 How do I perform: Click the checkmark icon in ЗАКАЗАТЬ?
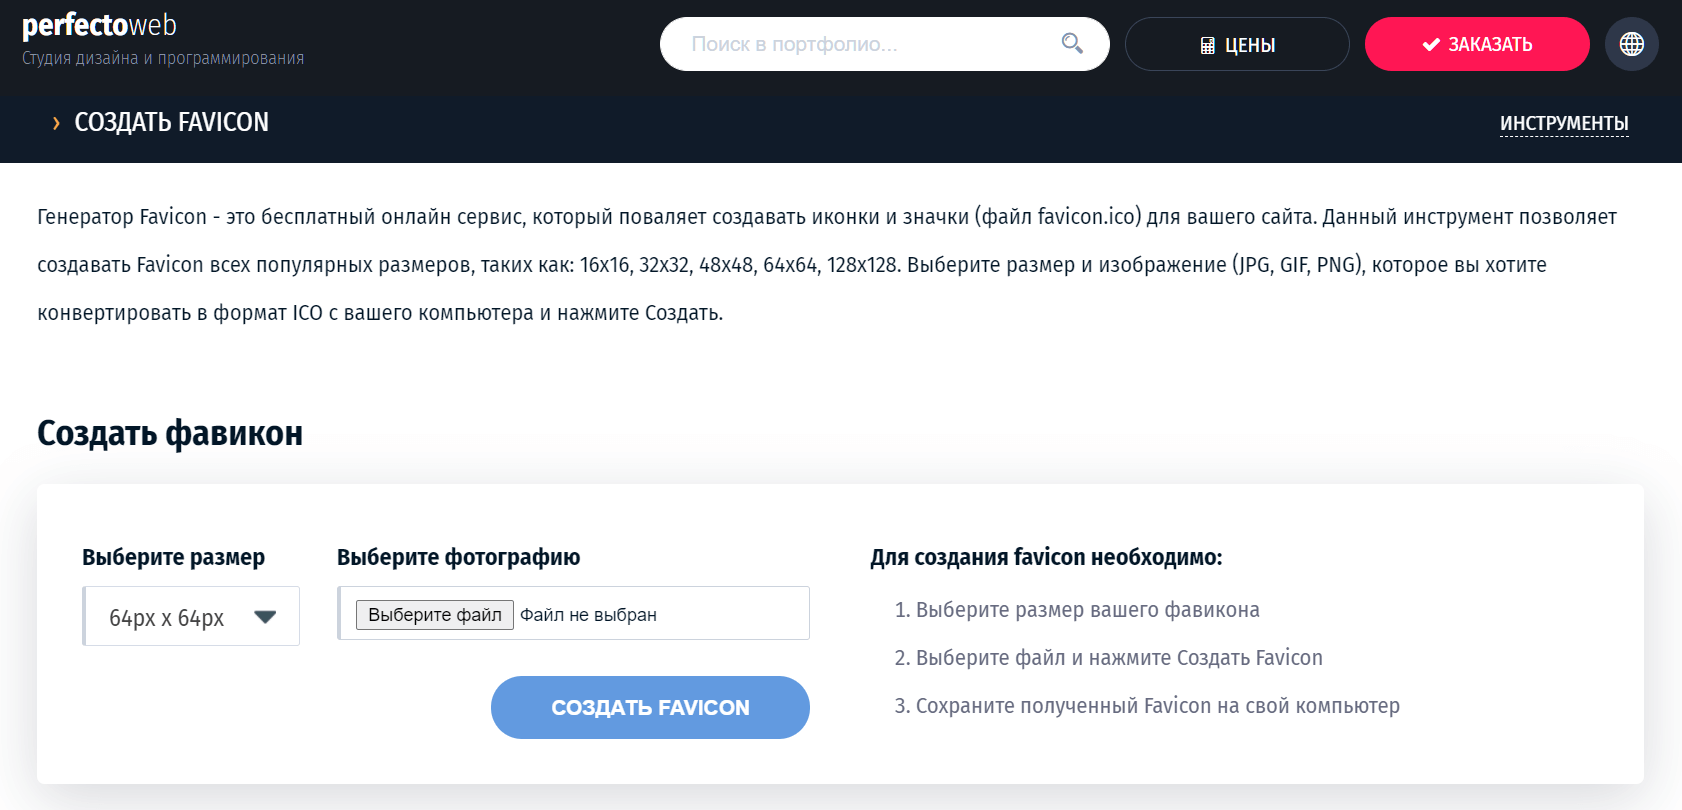[x=1431, y=44]
